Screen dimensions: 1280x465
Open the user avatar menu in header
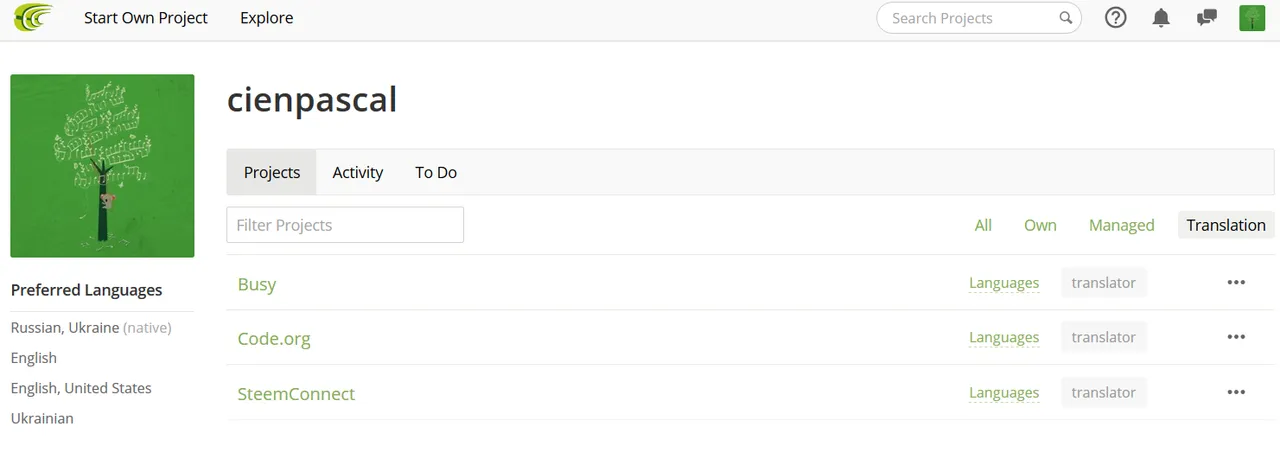pos(1252,18)
